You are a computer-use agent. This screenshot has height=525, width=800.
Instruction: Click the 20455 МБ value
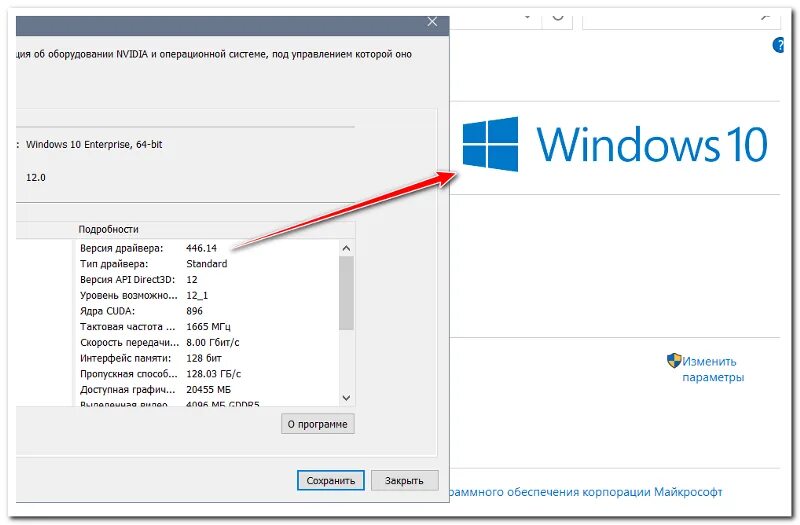[208, 390]
